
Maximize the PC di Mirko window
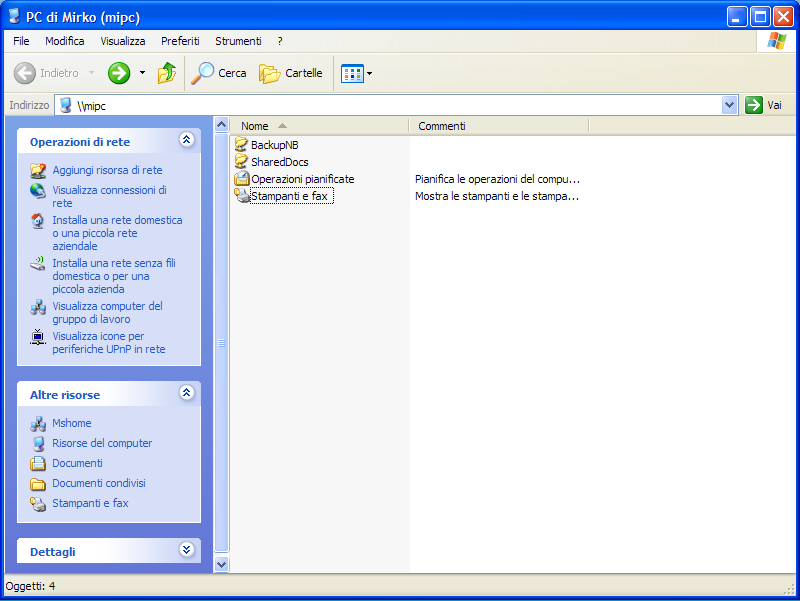click(x=760, y=17)
